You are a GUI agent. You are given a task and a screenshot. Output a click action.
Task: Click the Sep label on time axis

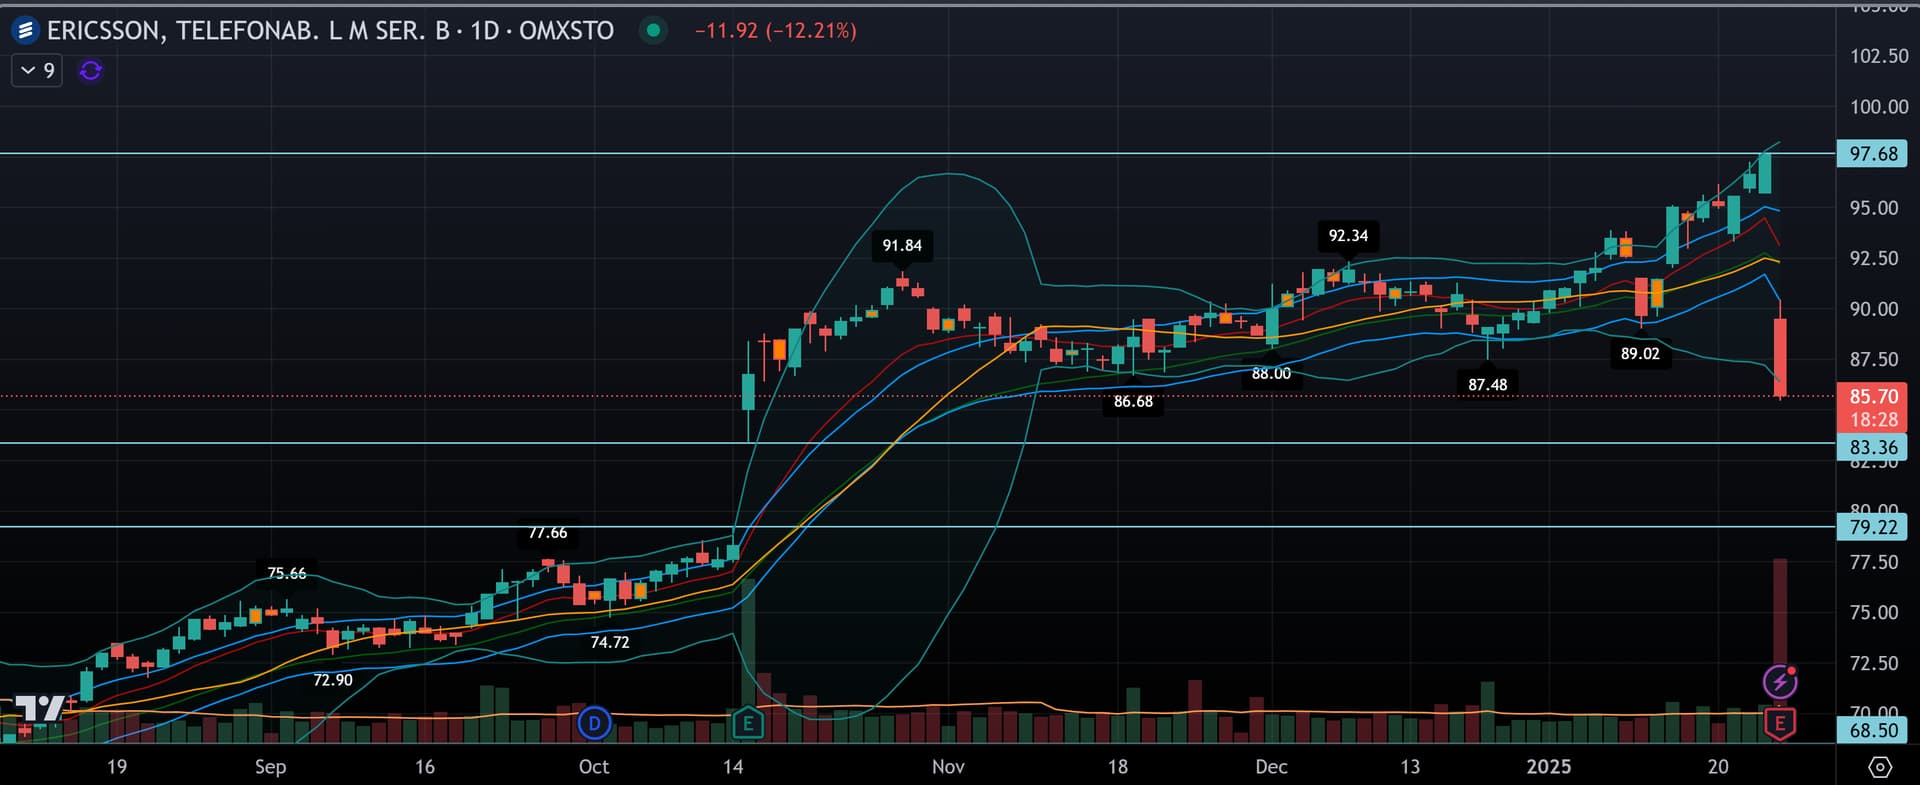[x=270, y=767]
